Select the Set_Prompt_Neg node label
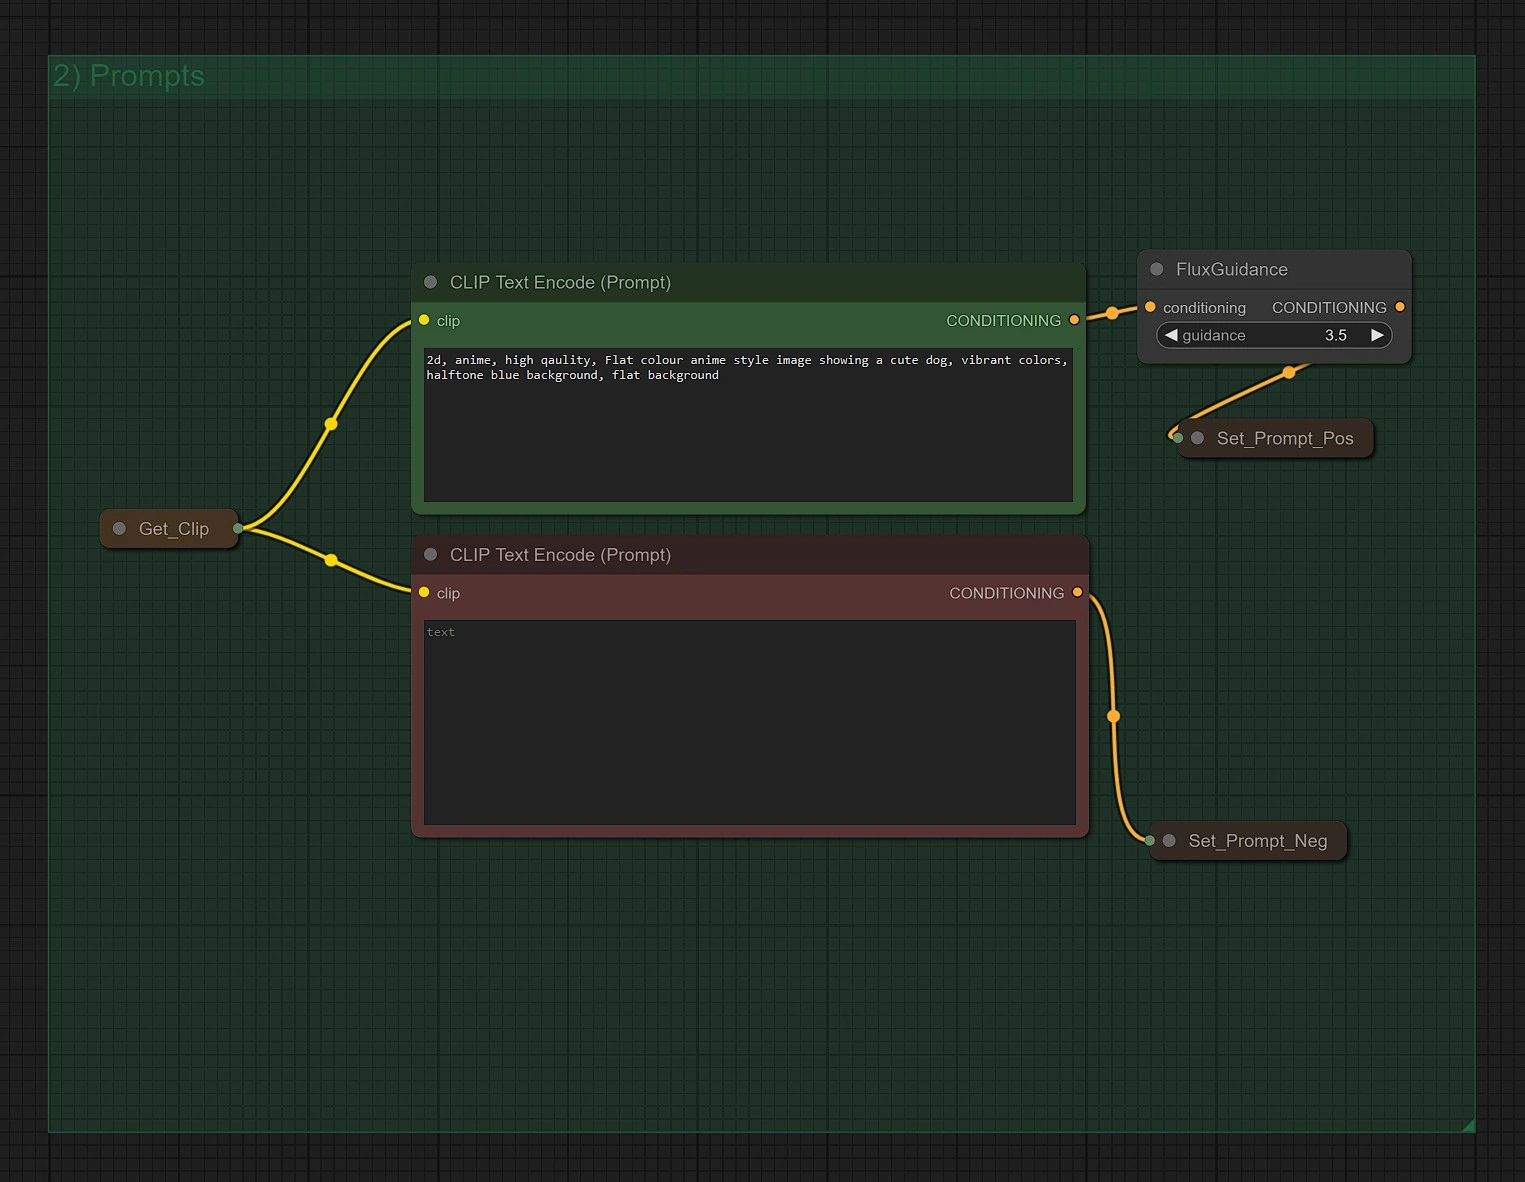 pos(1258,841)
